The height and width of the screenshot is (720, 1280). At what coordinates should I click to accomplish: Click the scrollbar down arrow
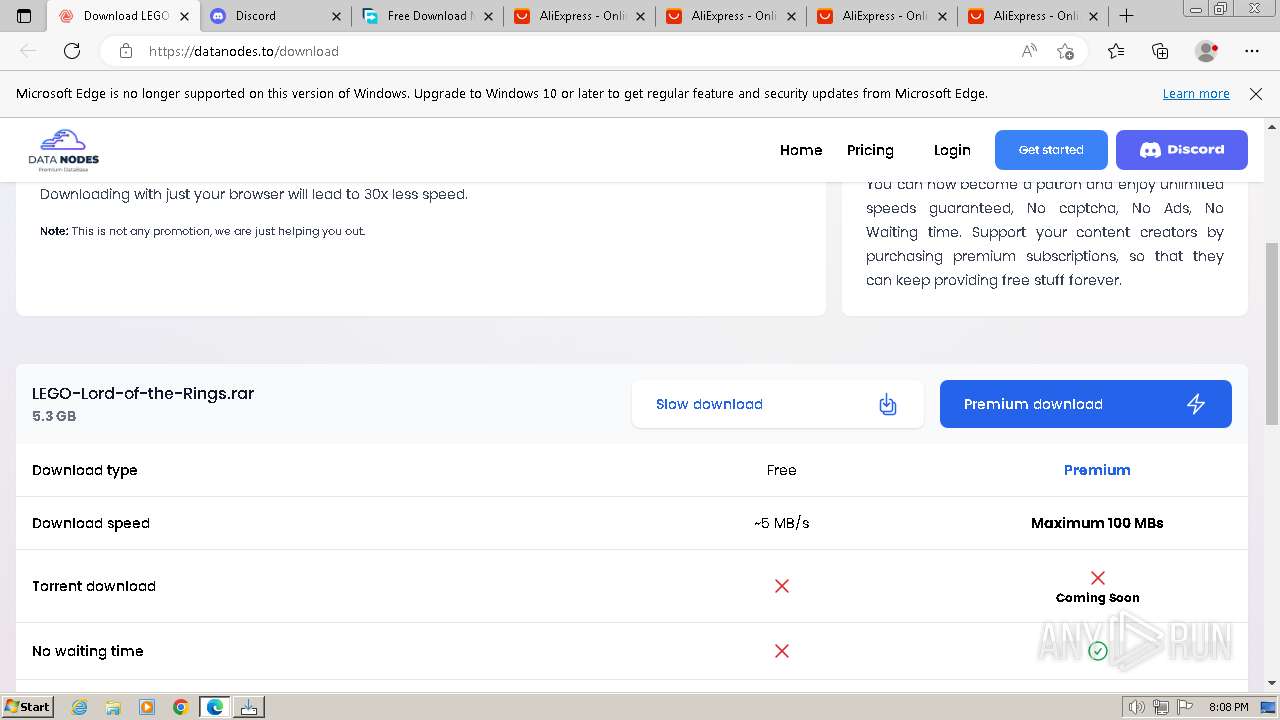tap(1272, 683)
